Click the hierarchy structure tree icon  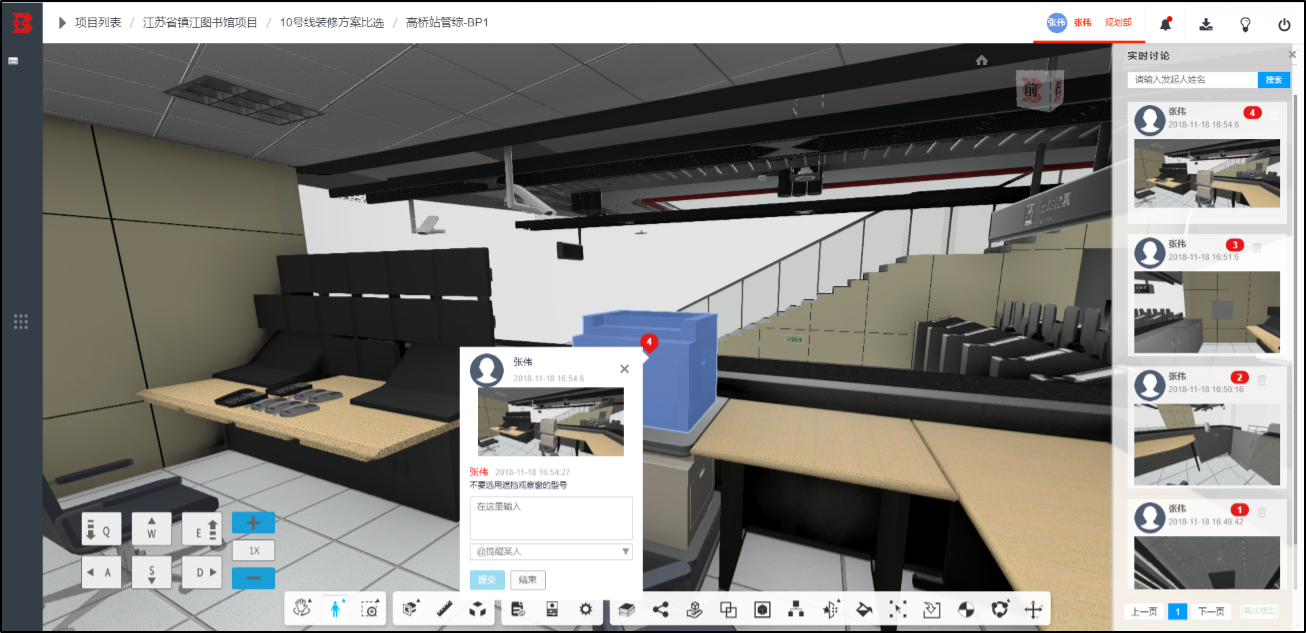click(x=796, y=608)
